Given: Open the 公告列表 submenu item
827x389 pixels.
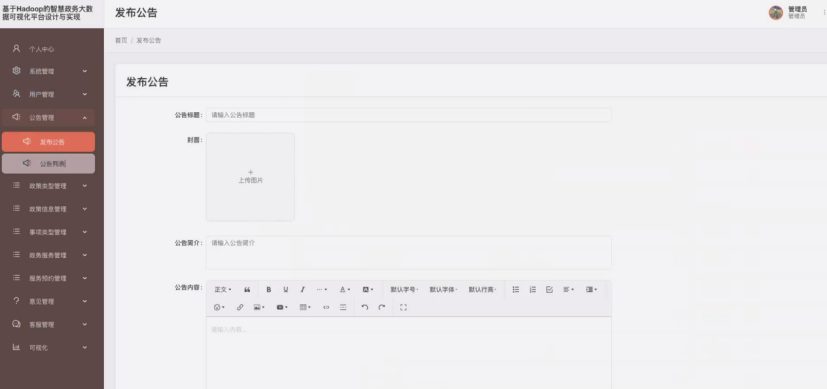Looking at the screenshot, I should coord(49,164).
